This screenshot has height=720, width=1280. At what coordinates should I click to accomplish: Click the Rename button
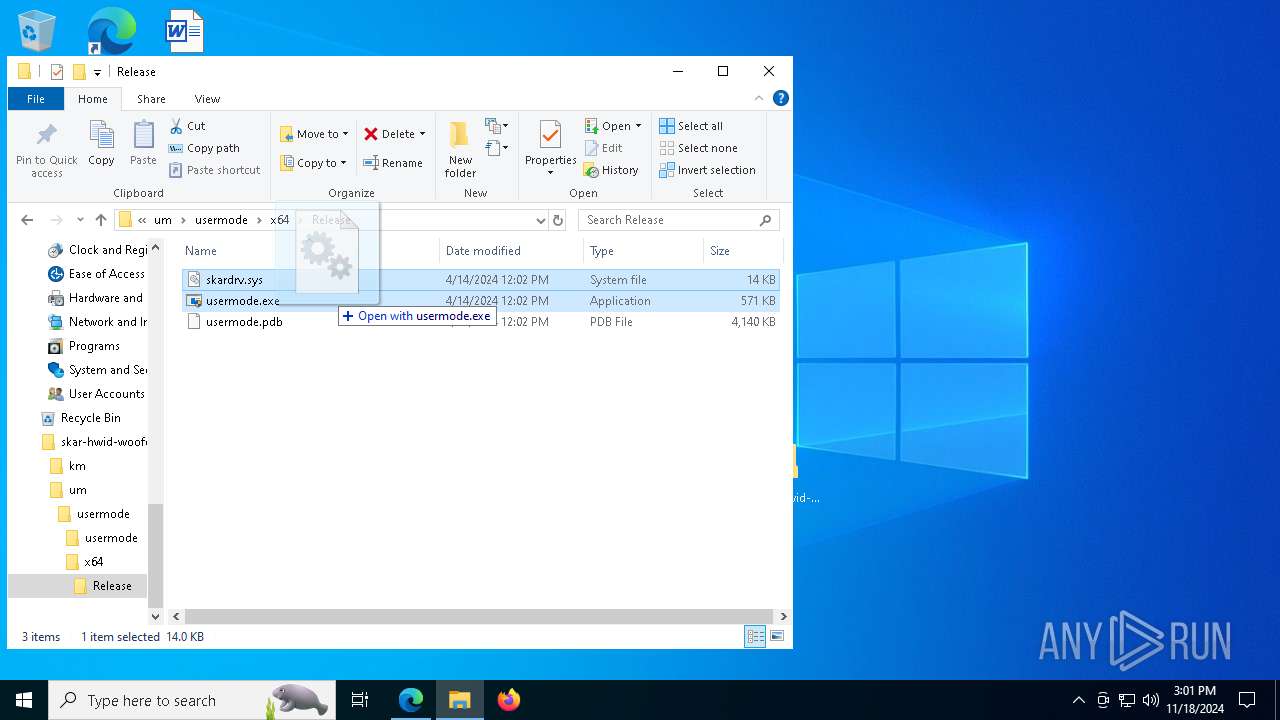[393, 163]
